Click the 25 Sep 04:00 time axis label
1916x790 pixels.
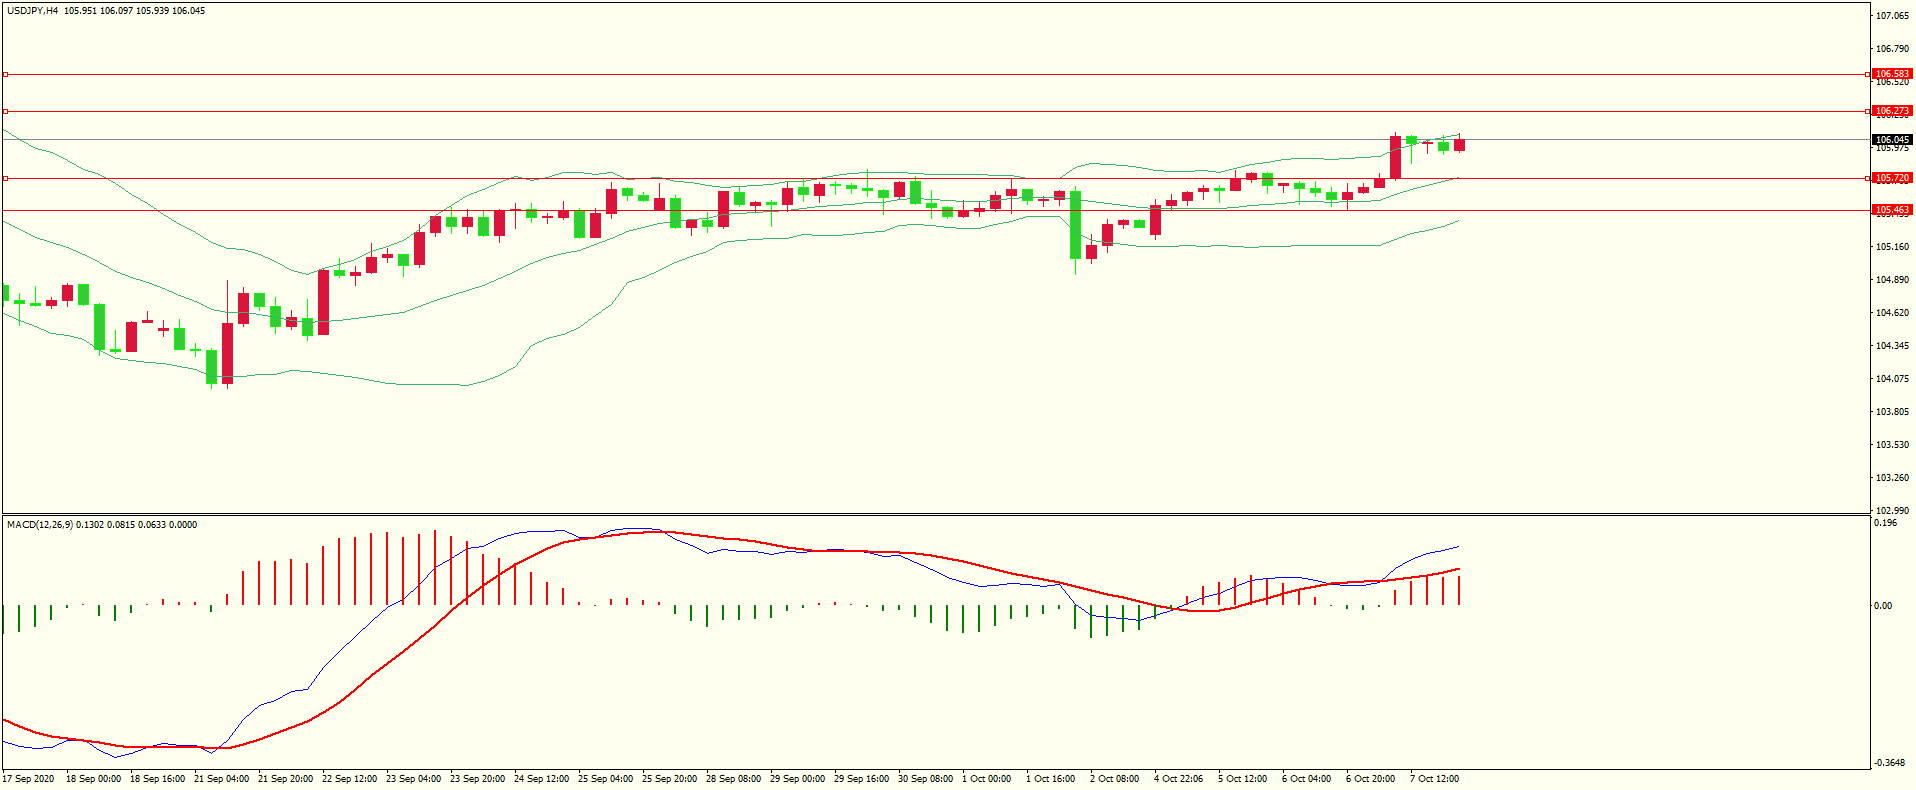[605, 779]
